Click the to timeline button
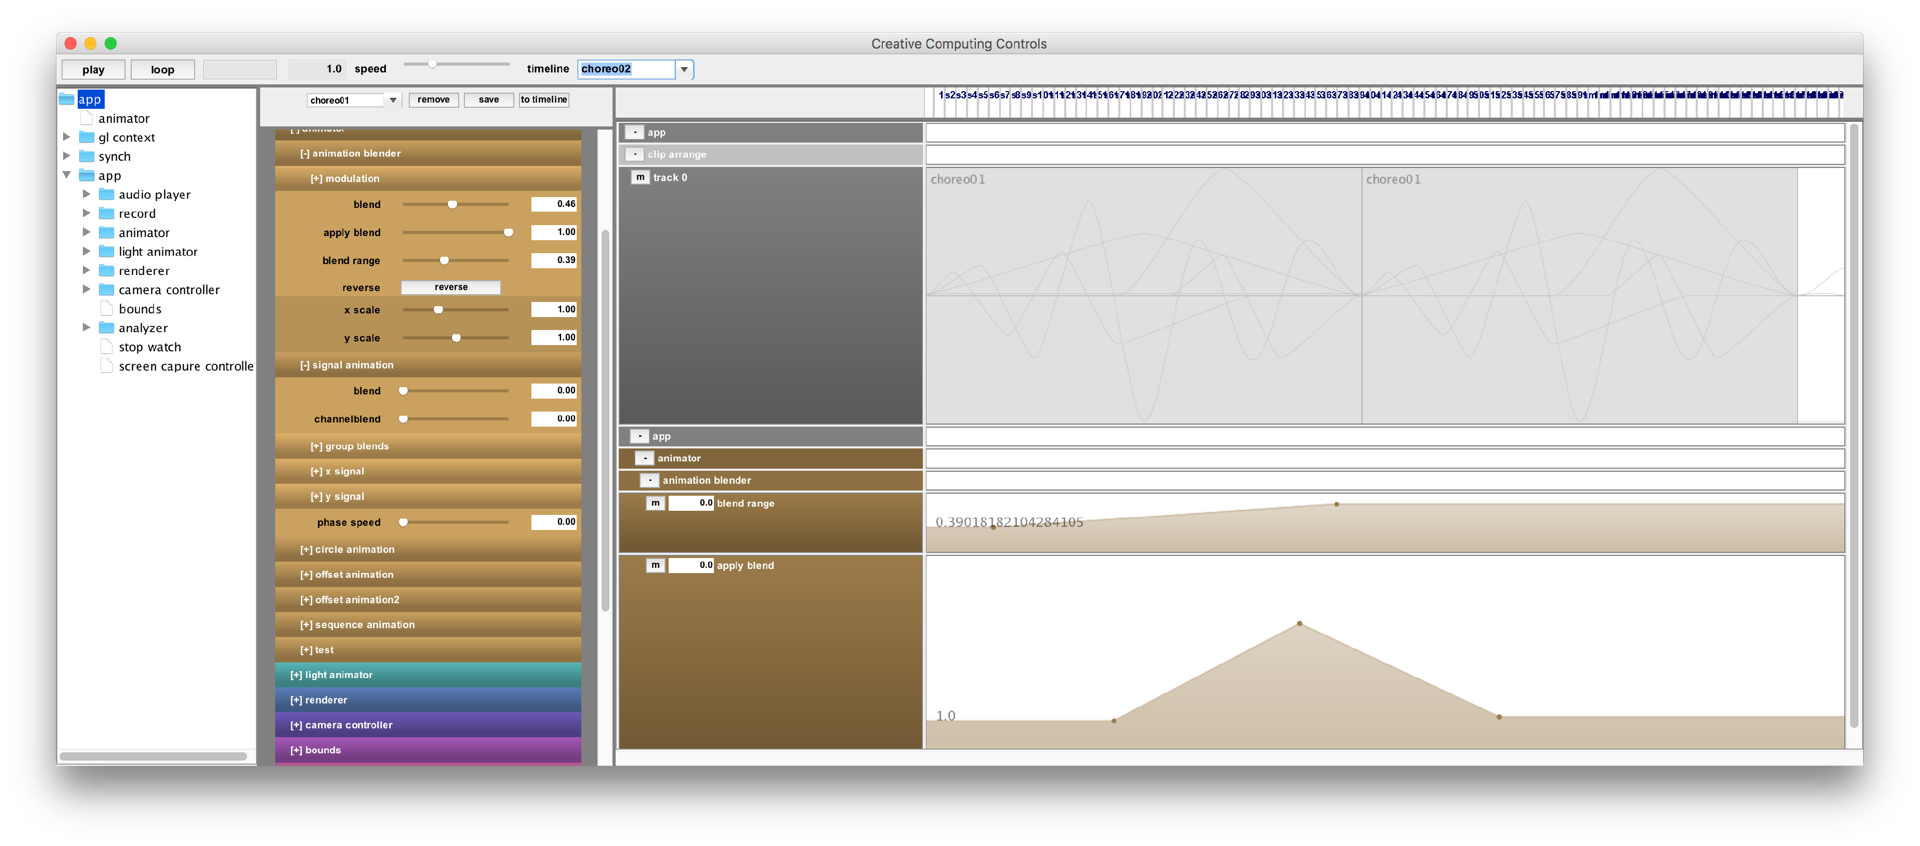The height and width of the screenshot is (846, 1920). tap(544, 100)
